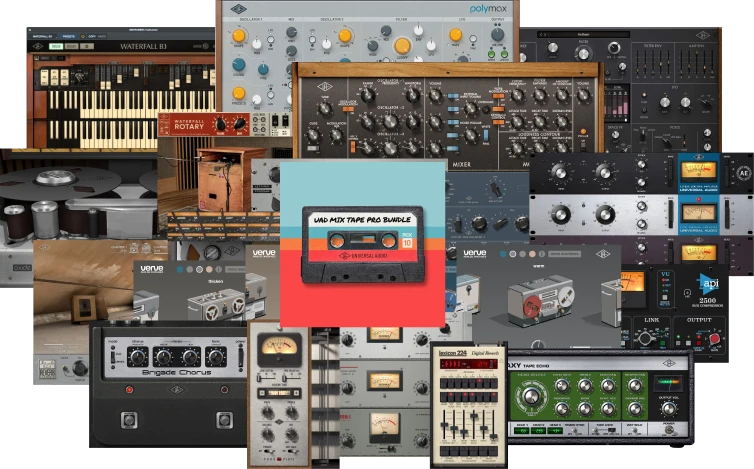Click the 'more machines' button in right Verve window

click(x=565, y=254)
